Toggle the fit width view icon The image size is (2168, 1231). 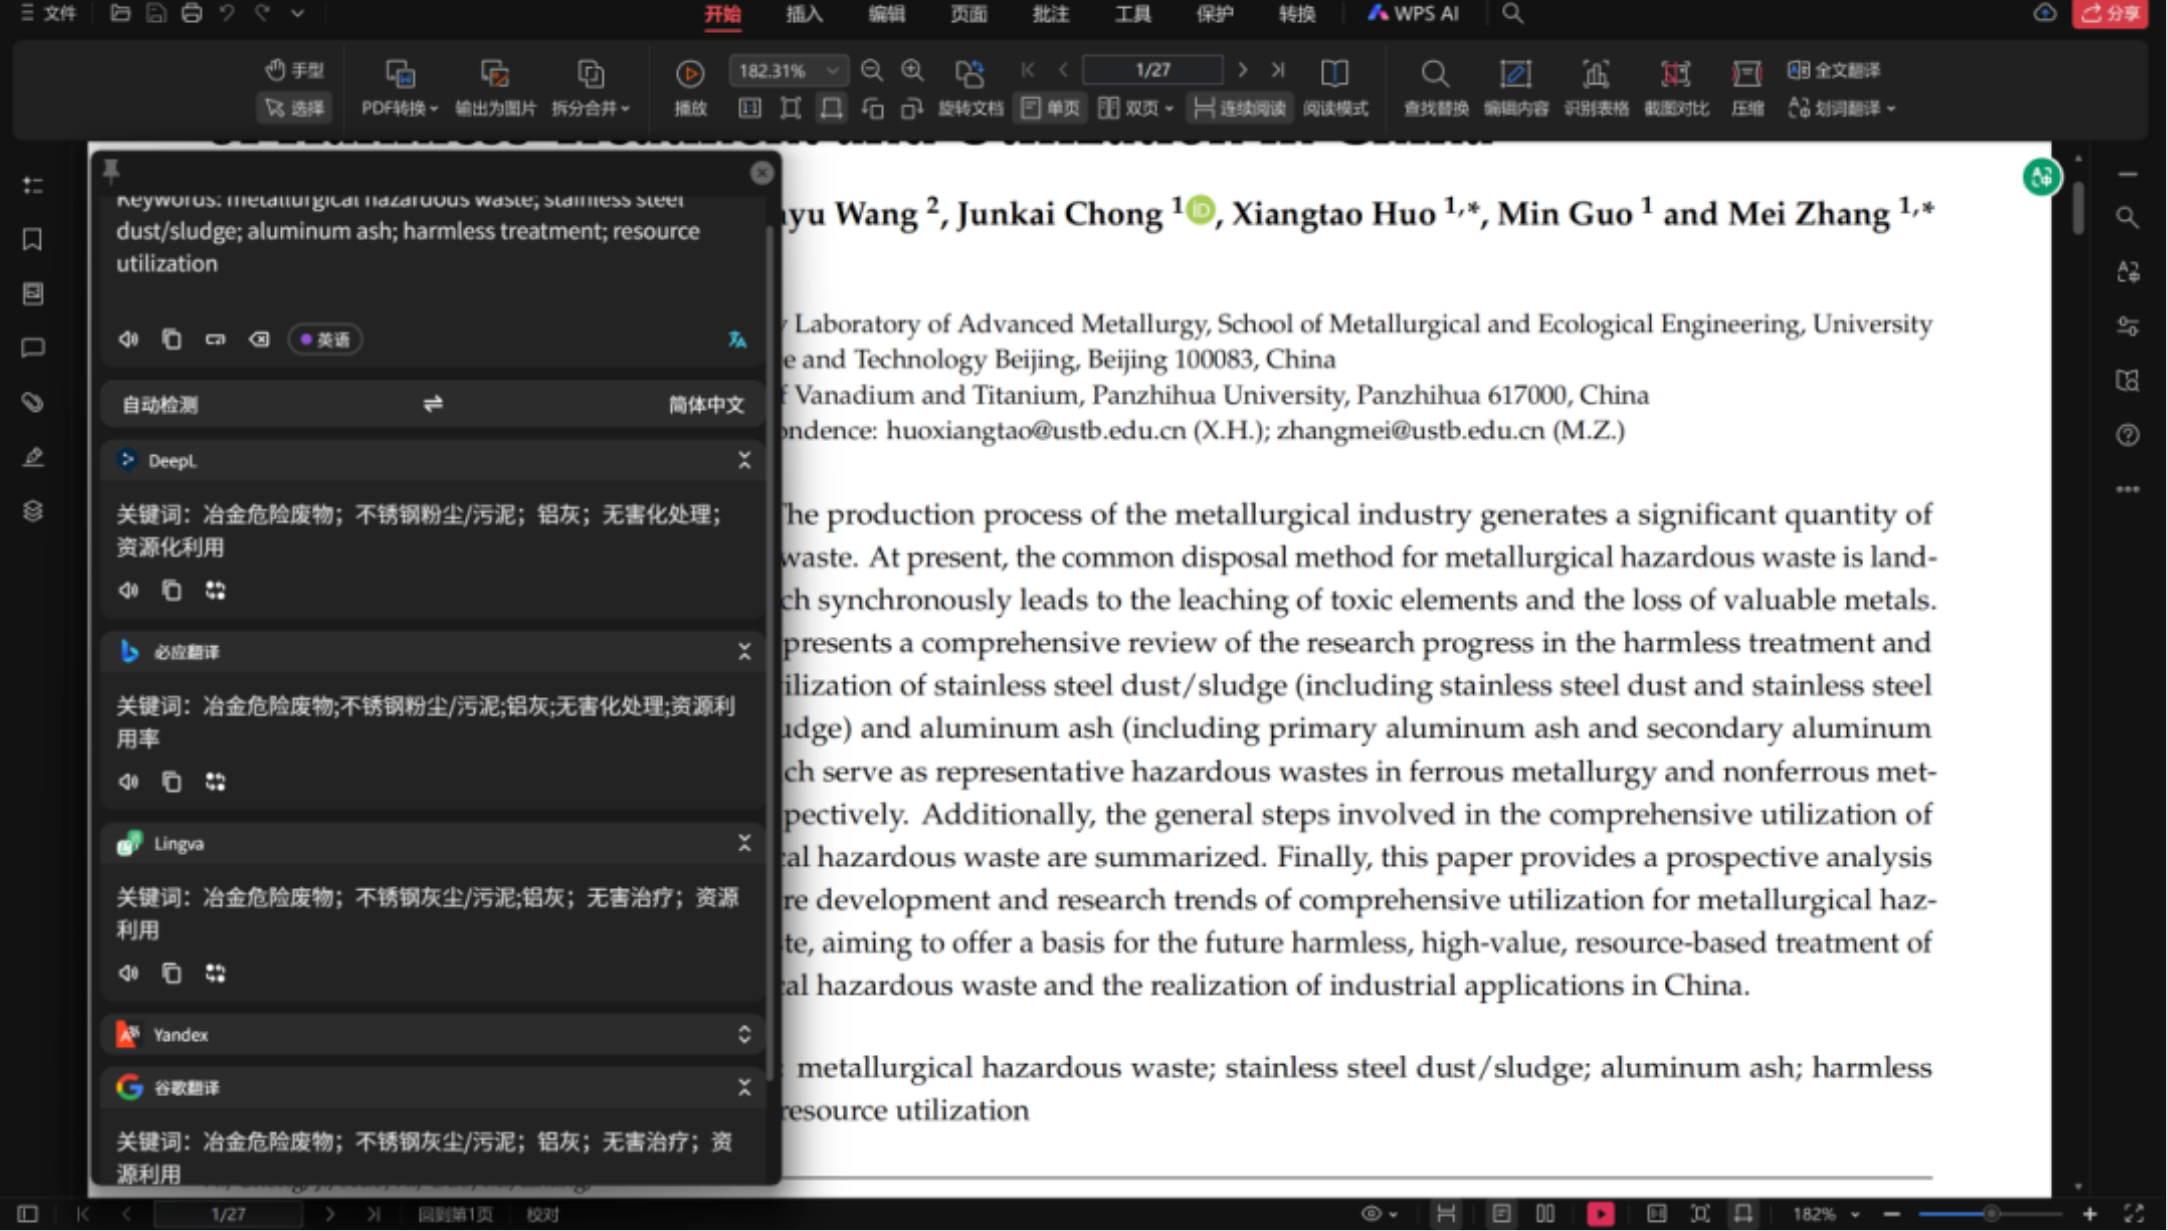[x=831, y=108]
